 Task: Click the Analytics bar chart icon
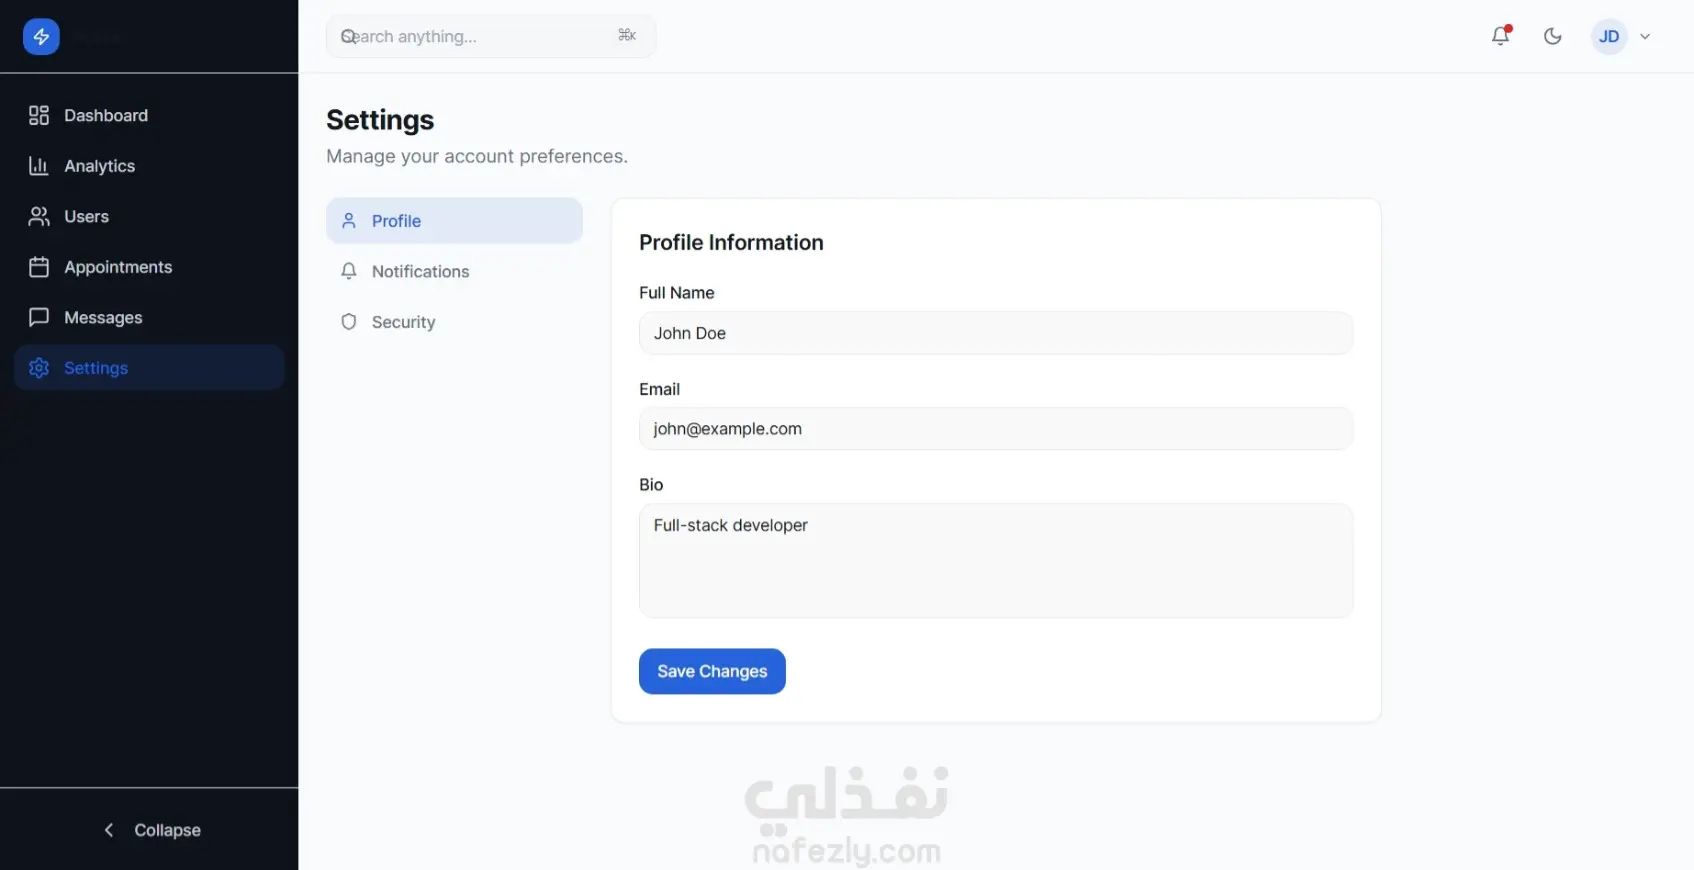[39, 166]
